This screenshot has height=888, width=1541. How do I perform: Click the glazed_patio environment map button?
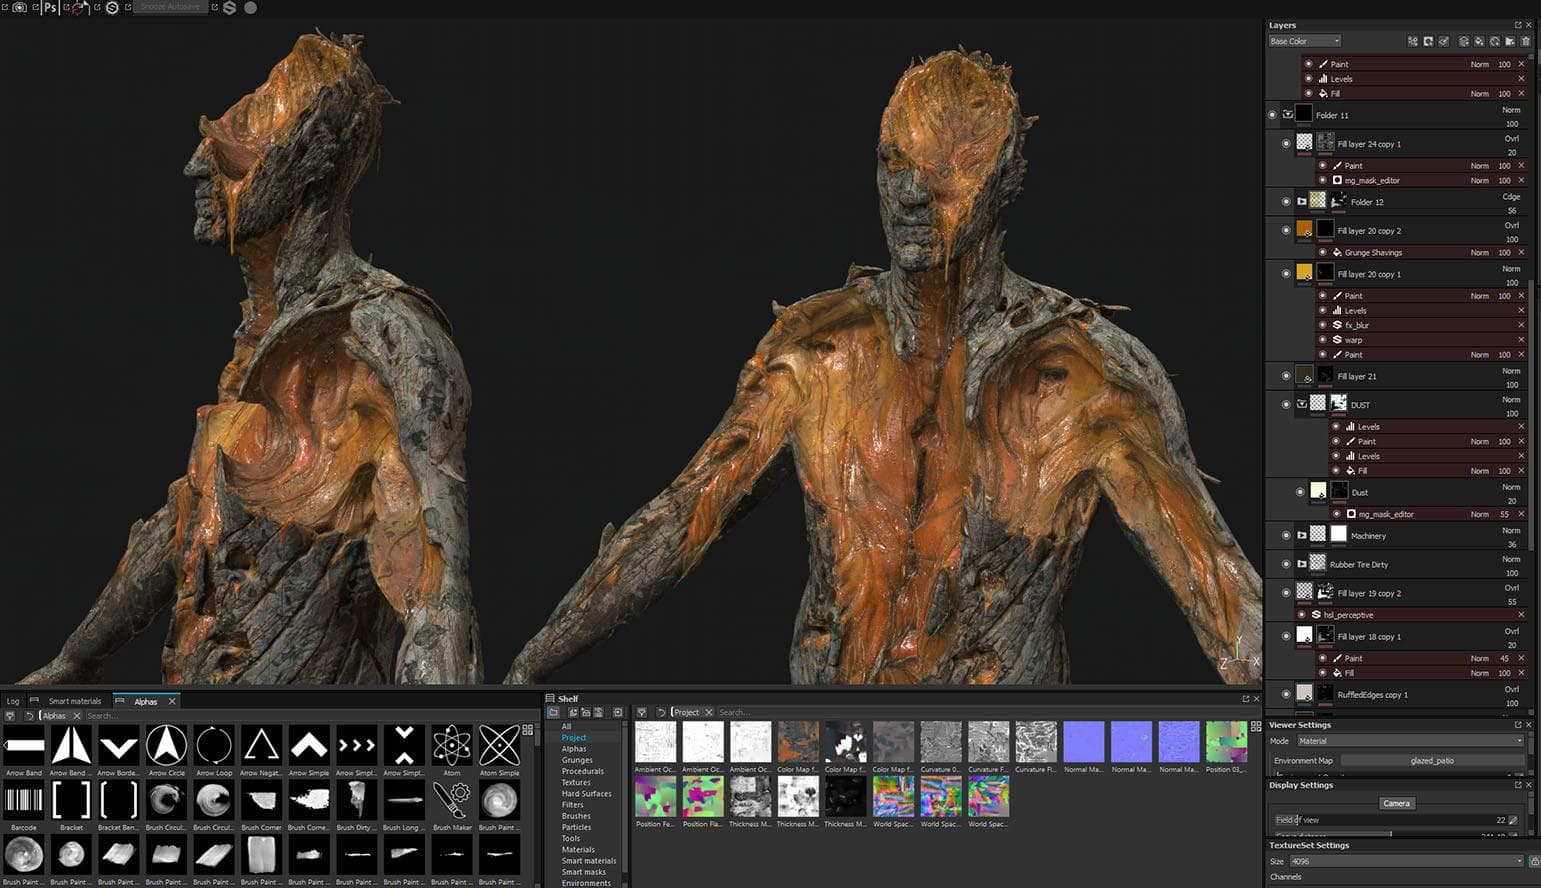(1431, 761)
